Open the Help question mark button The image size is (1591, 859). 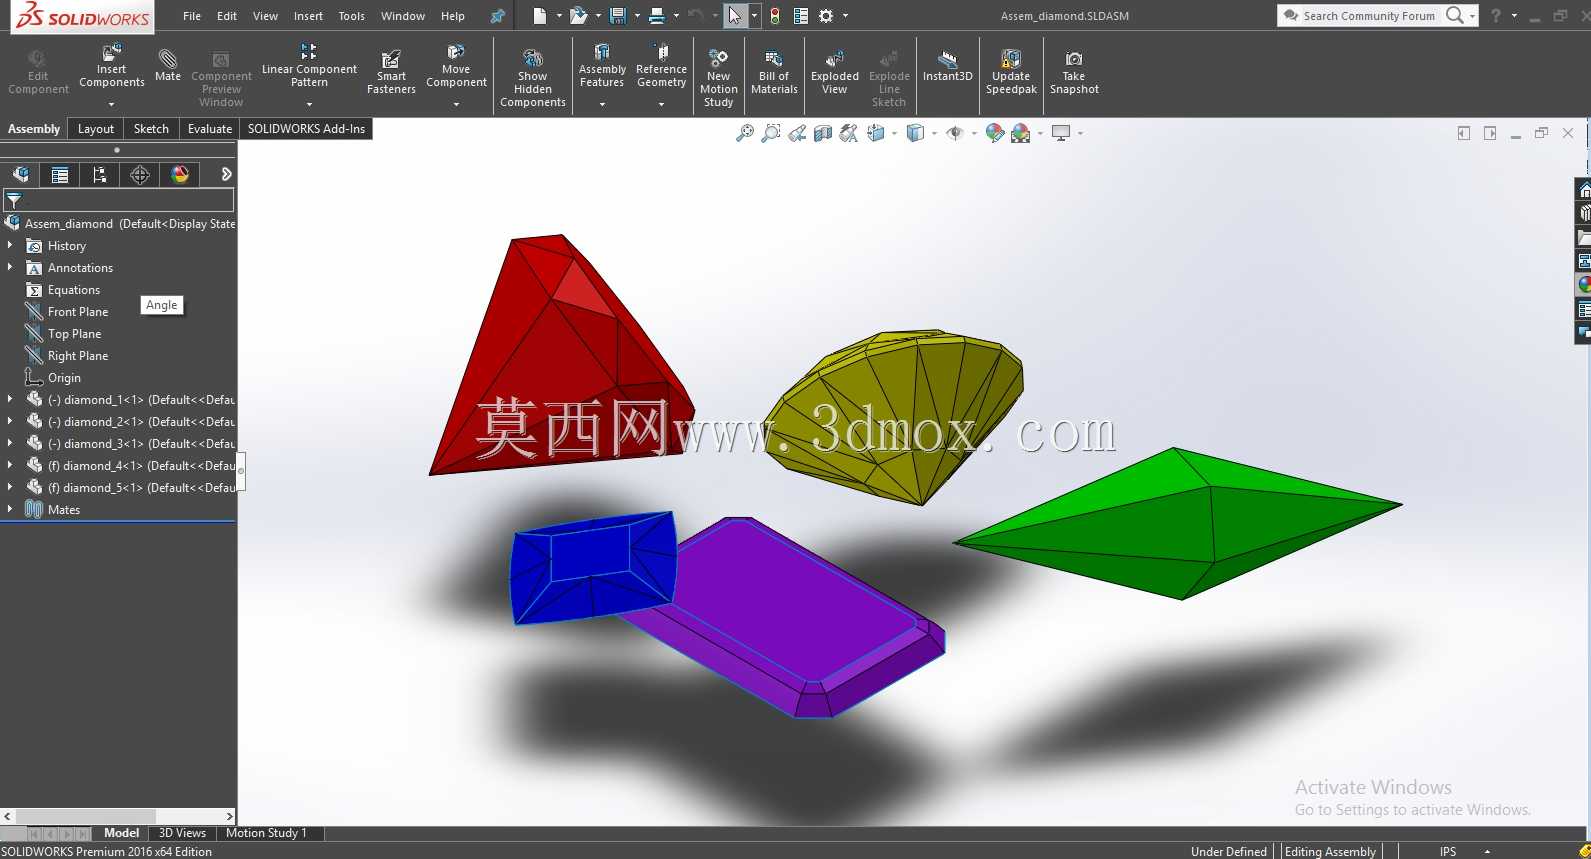click(1496, 16)
